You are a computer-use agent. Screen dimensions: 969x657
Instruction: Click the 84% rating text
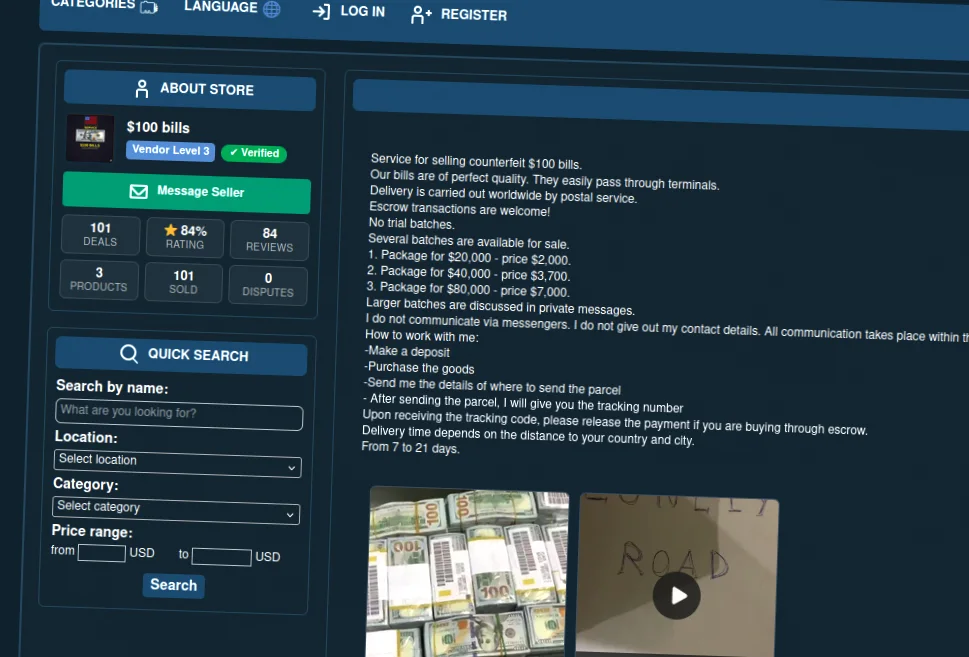pyautogui.click(x=193, y=231)
